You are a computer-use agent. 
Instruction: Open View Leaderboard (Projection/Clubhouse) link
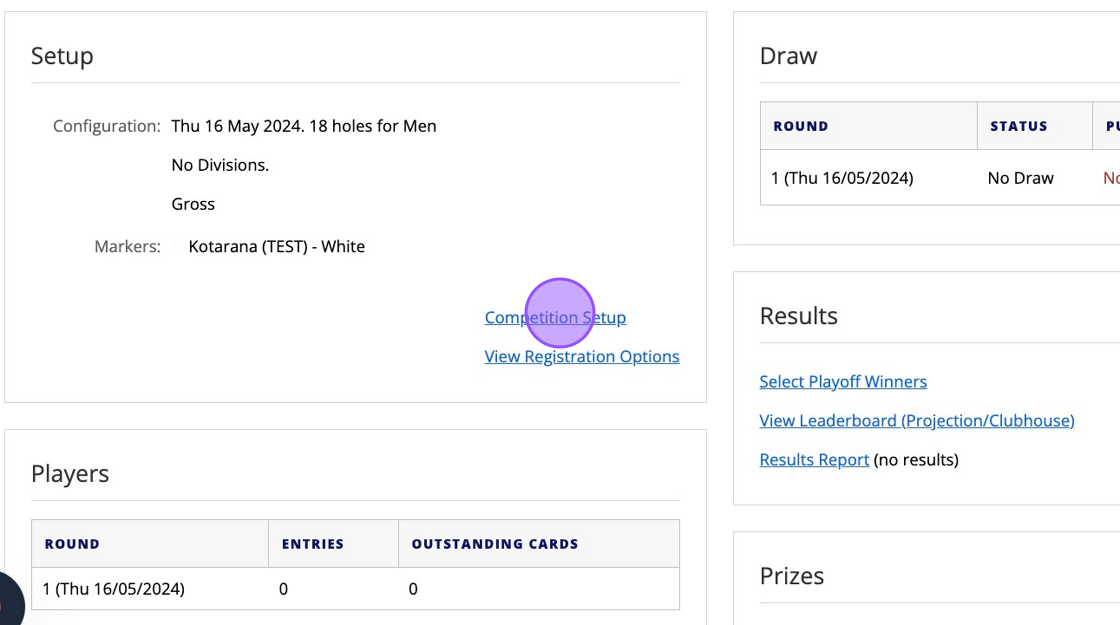tap(916, 421)
